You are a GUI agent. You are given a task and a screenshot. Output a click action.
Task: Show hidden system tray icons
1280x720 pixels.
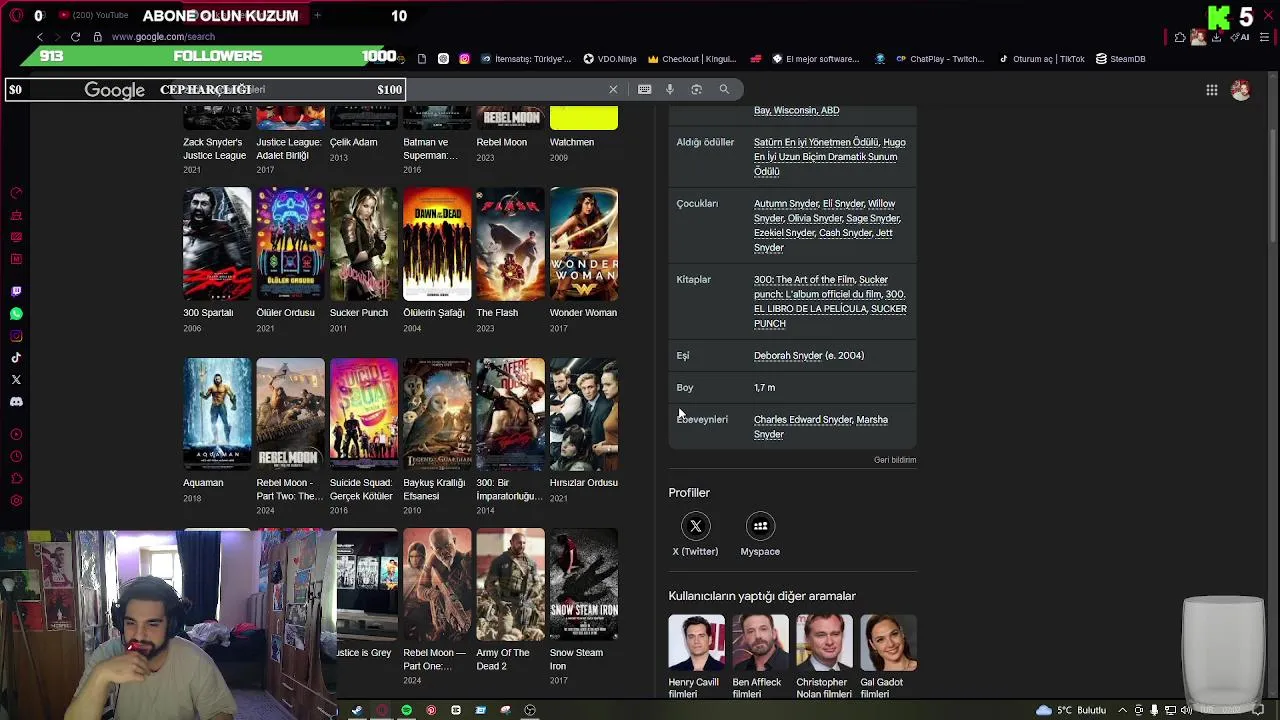point(1121,710)
